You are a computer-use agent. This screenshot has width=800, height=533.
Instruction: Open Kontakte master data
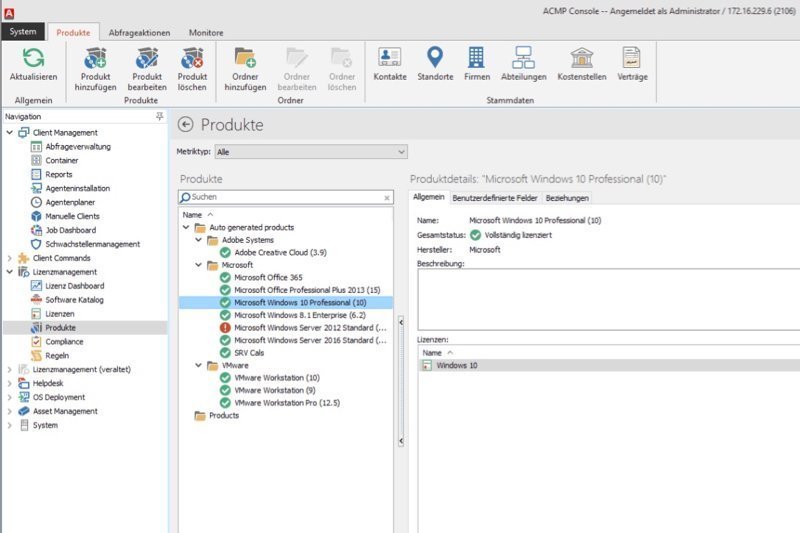coord(390,64)
